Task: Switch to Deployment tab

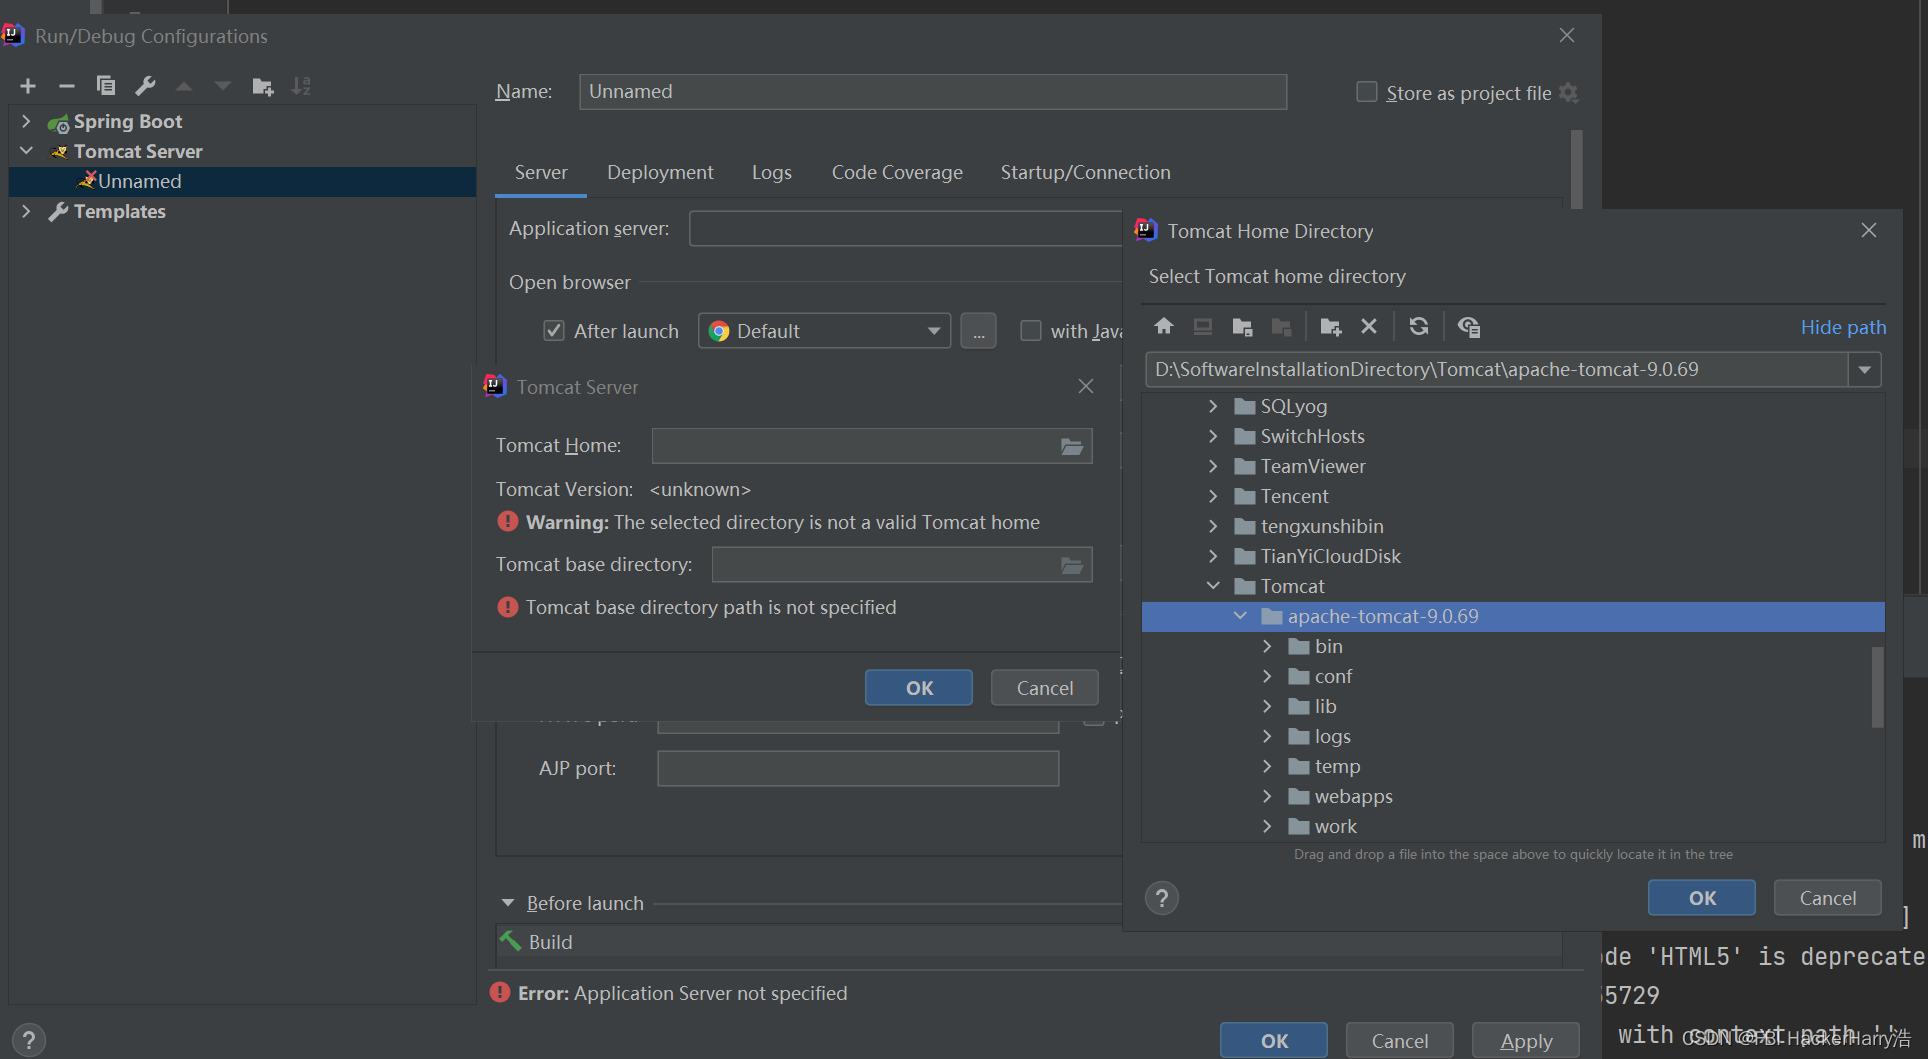Action: click(660, 172)
